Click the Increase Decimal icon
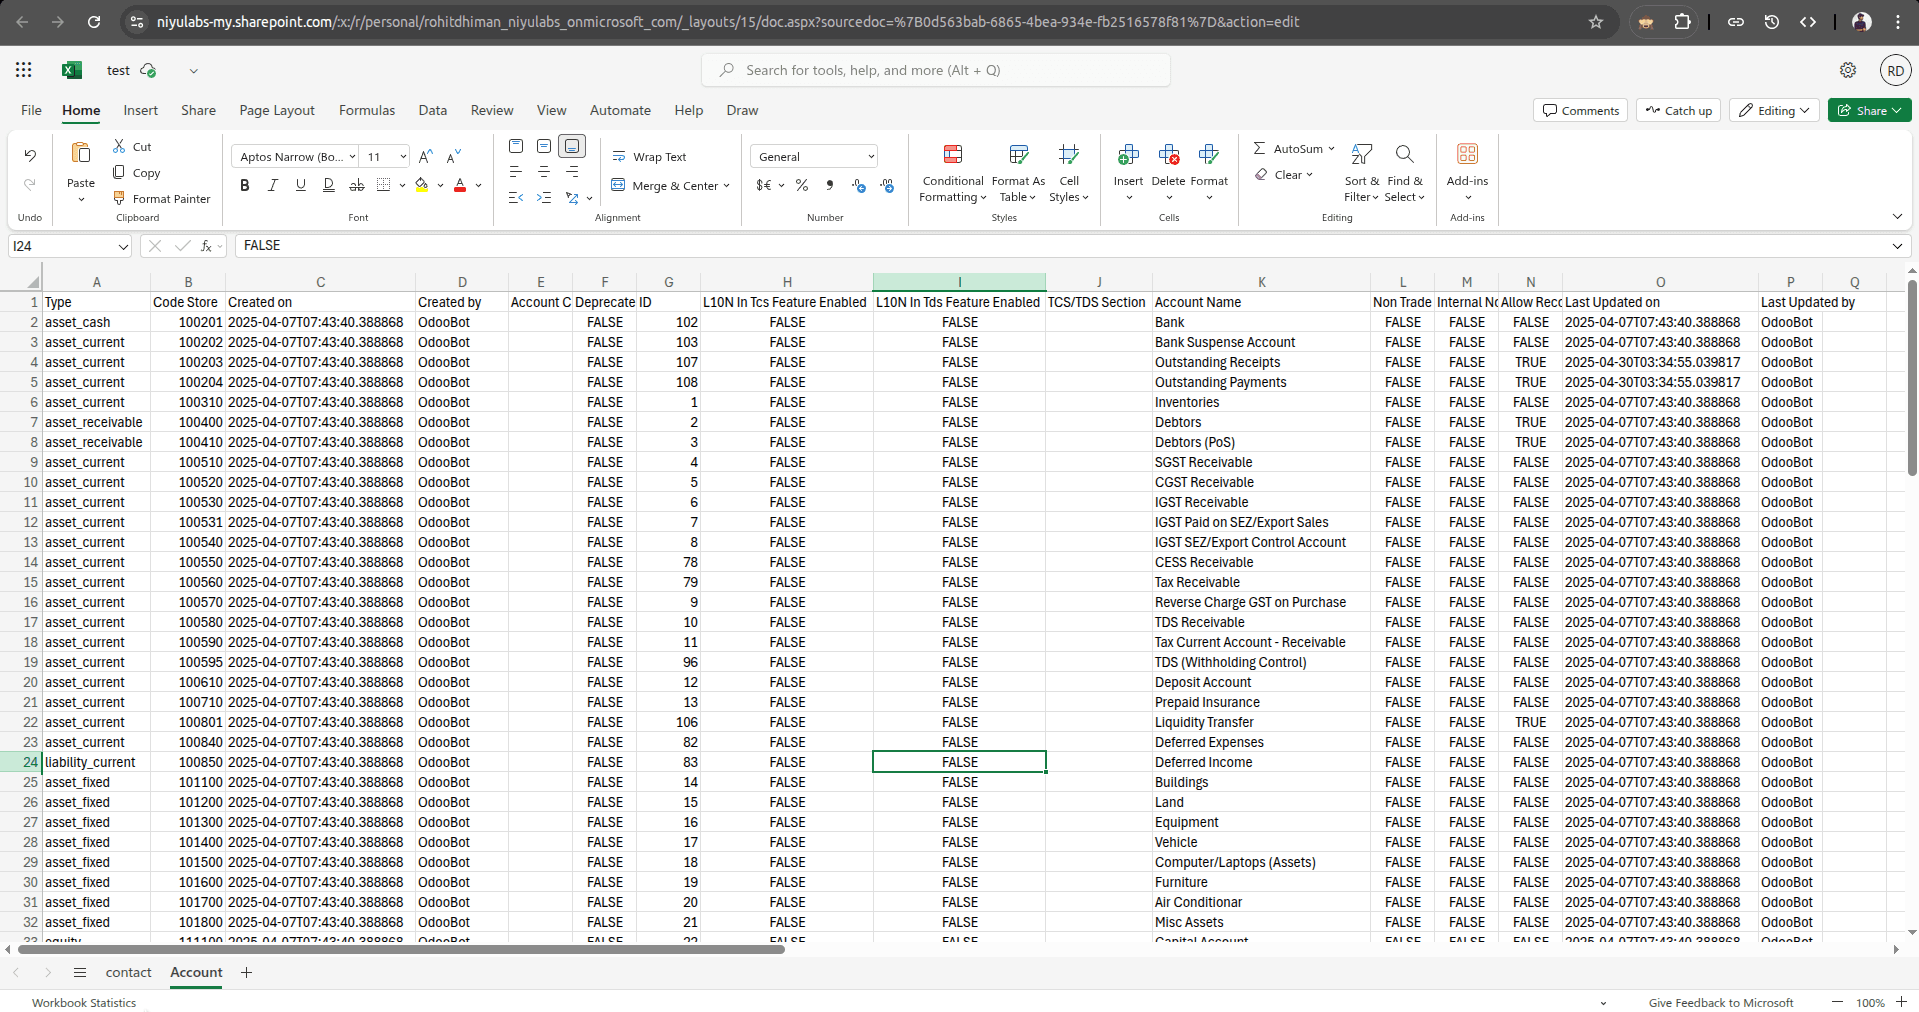1919x1012 pixels. 859,185
